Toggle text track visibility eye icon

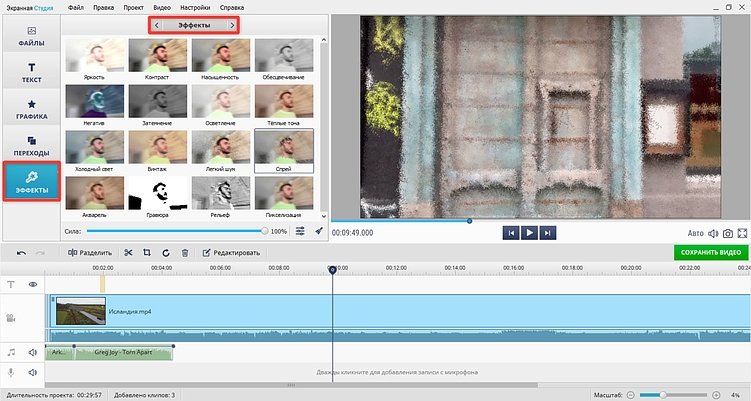tap(33, 285)
